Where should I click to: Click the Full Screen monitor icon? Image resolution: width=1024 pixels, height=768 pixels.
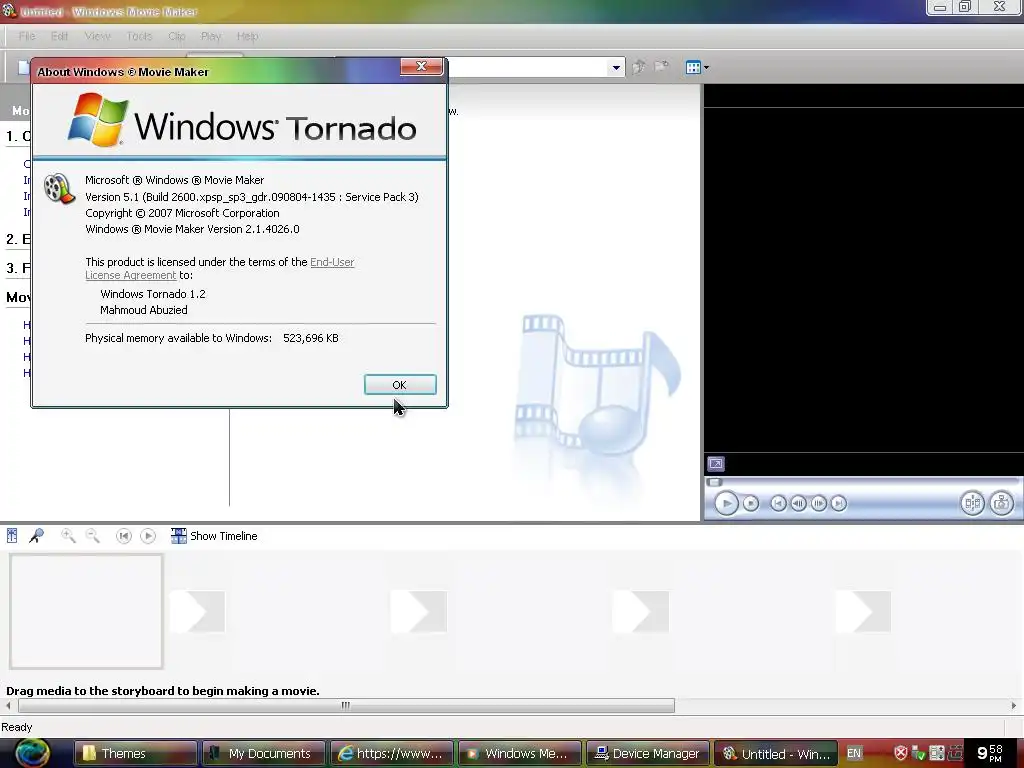pyautogui.click(x=716, y=464)
